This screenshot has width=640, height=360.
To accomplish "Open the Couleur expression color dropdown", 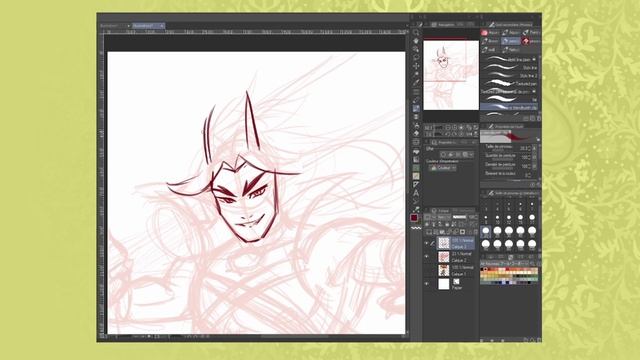I will point(442,168).
